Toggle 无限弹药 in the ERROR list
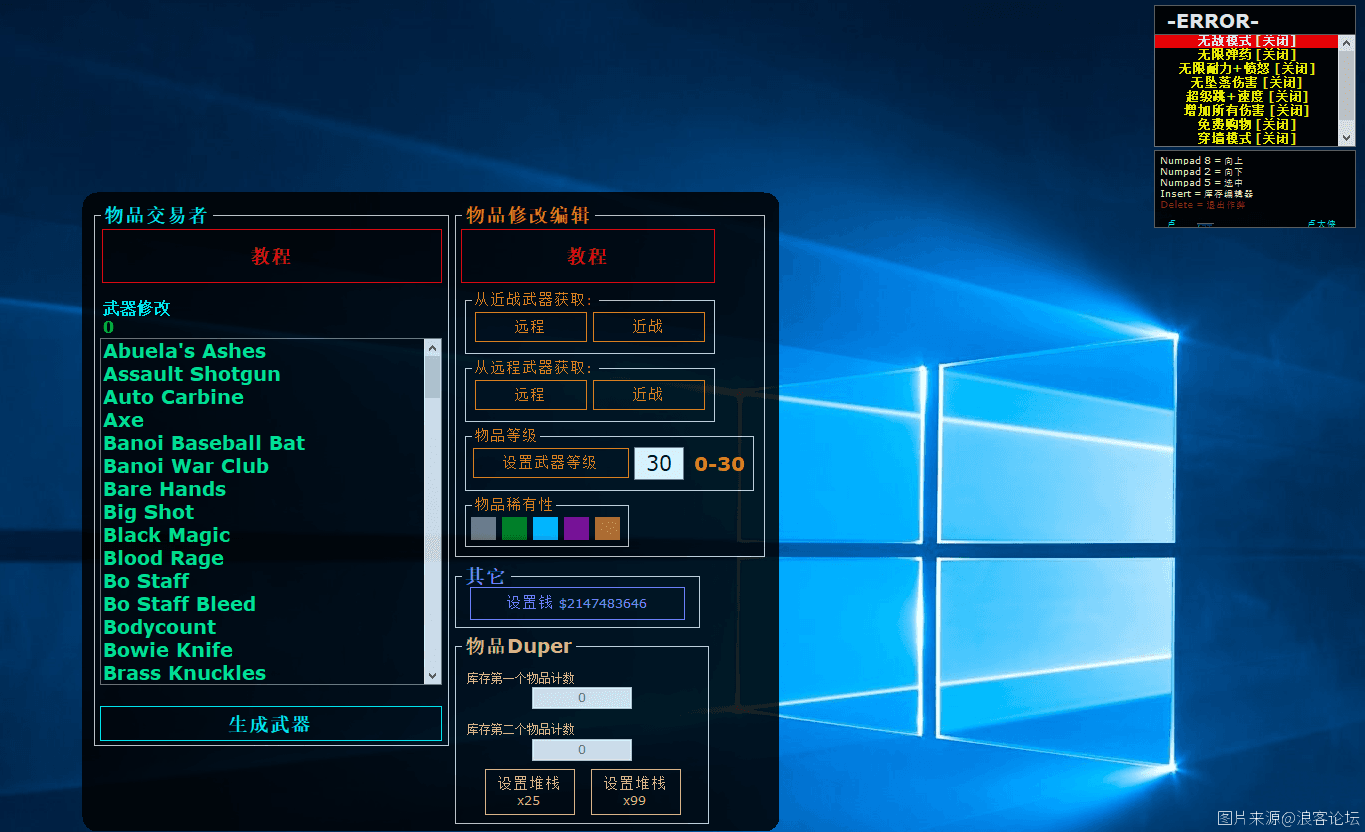Viewport: 1365px width, 832px height. [x=1246, y=55]
